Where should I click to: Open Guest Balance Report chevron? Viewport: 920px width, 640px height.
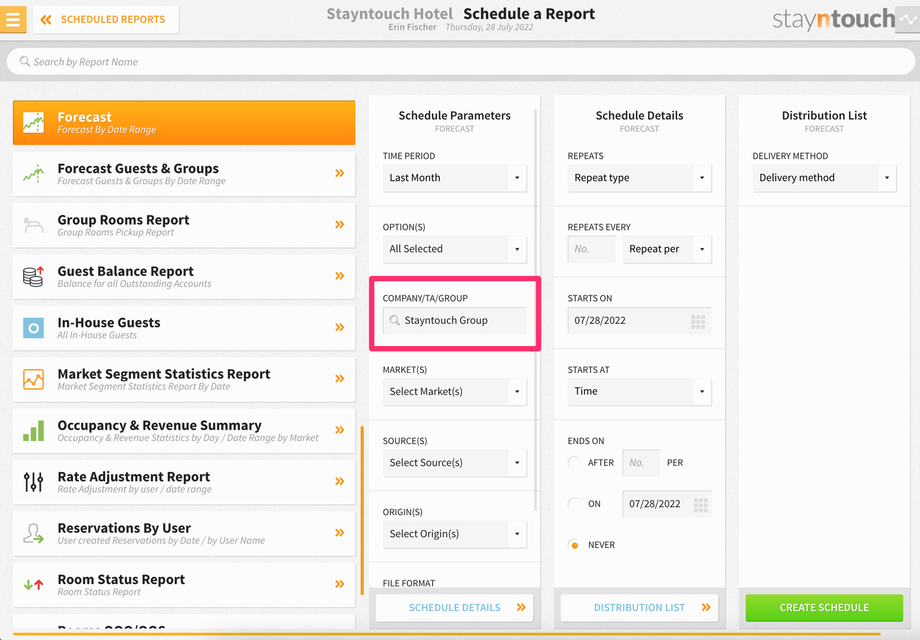click(340, 276)
